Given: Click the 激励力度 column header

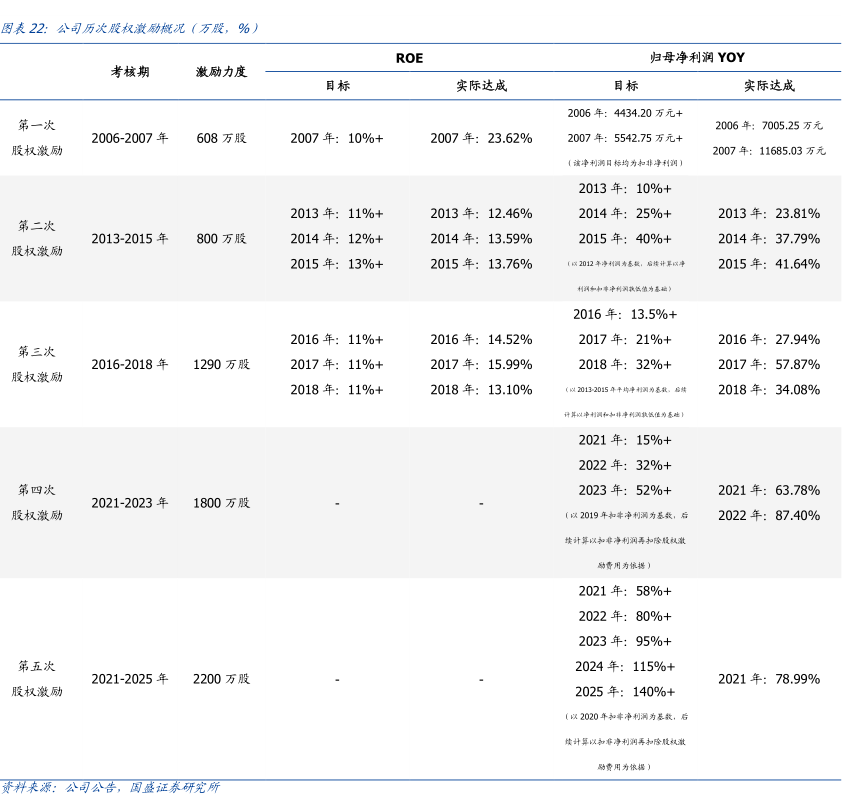Looking at the screenshot, I should [221, 72].
